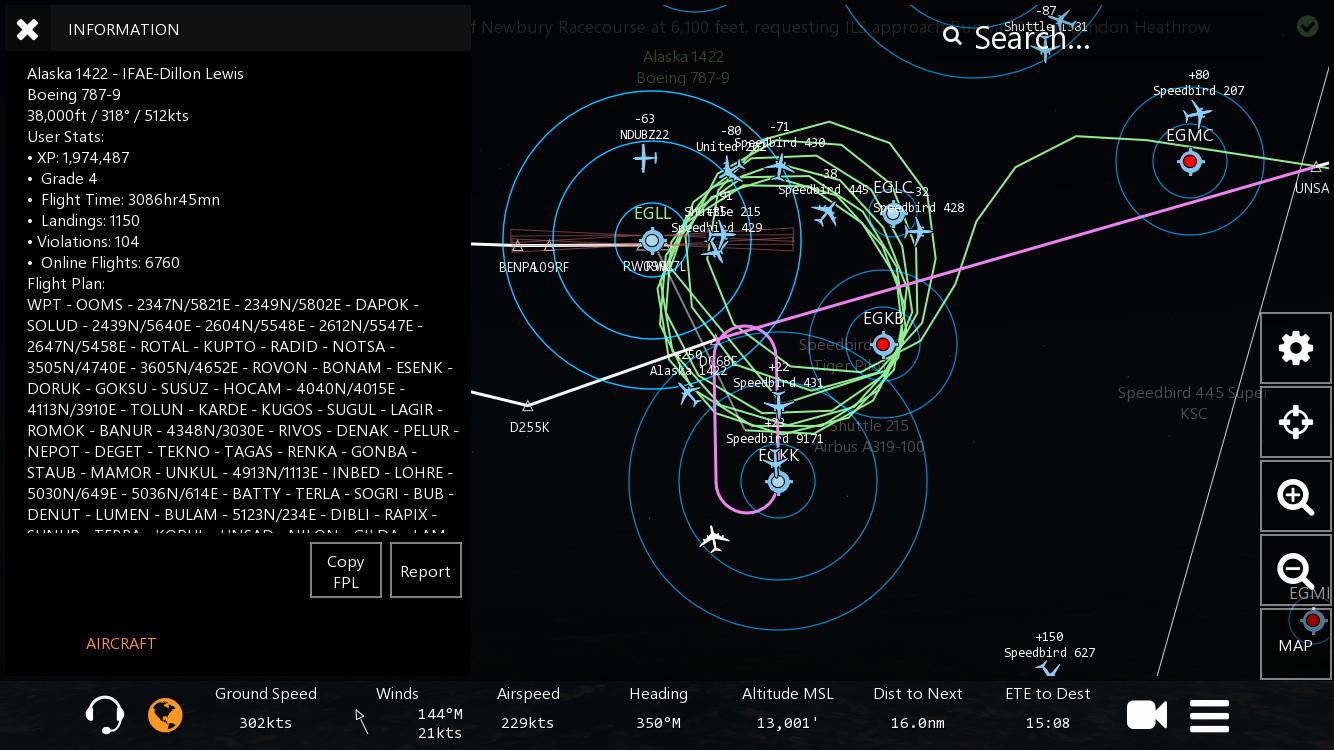Click the ETE to Dest readout

pos(1048,708)
